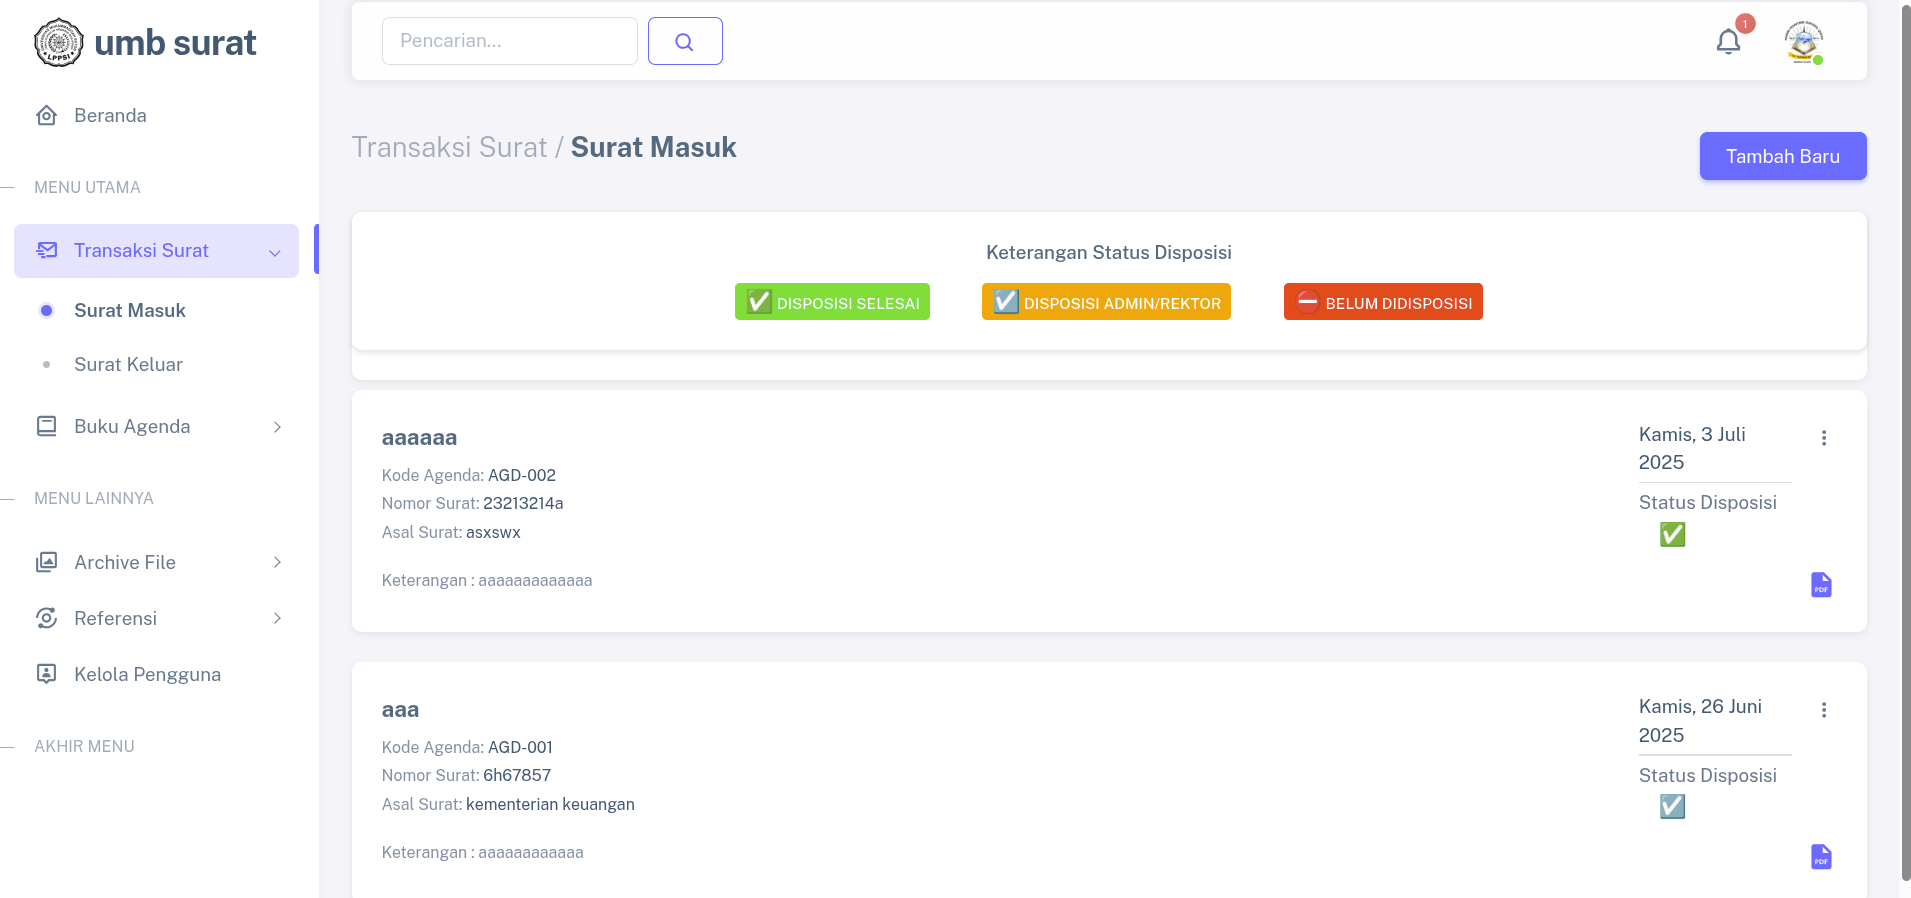Open the Surat Keluar link
This screenshot has width=1911, height=898.
coord(128,365)
